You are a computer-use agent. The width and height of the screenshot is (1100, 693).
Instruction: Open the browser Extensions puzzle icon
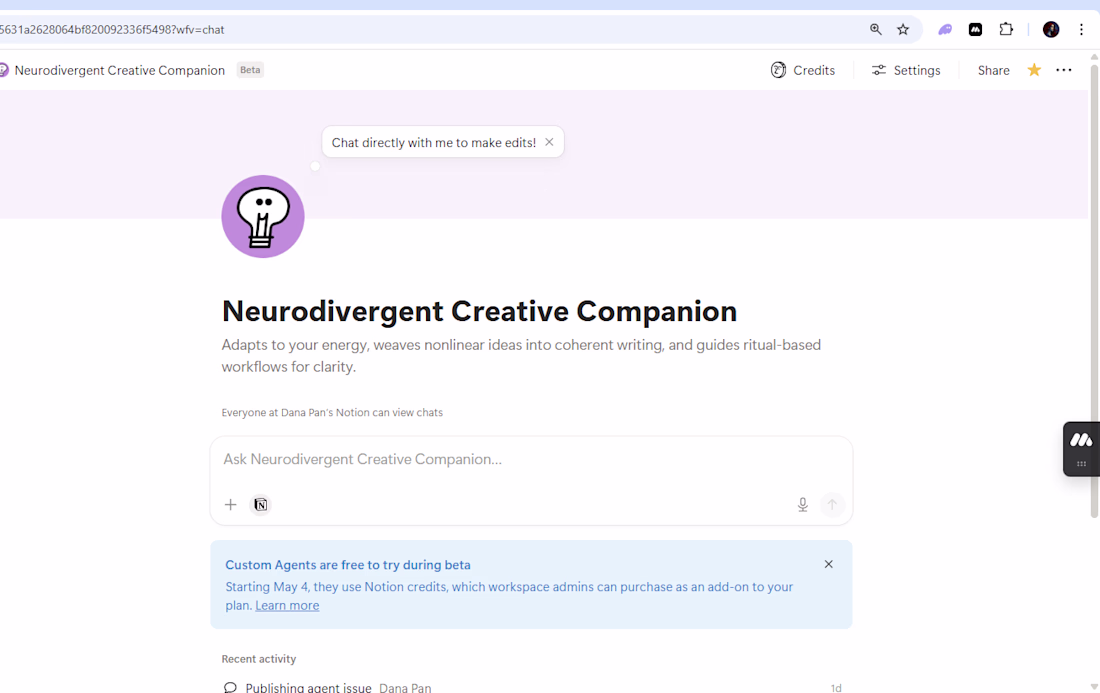pyautogui.click(x=1006, y=29)
